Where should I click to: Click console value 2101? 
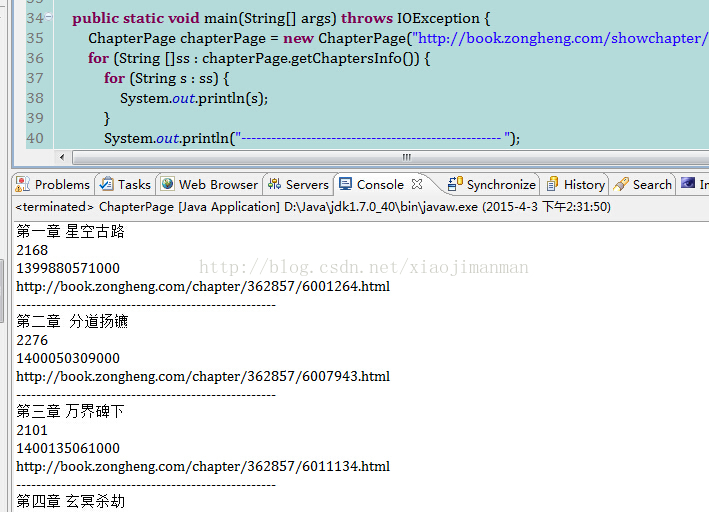point(32,430)
